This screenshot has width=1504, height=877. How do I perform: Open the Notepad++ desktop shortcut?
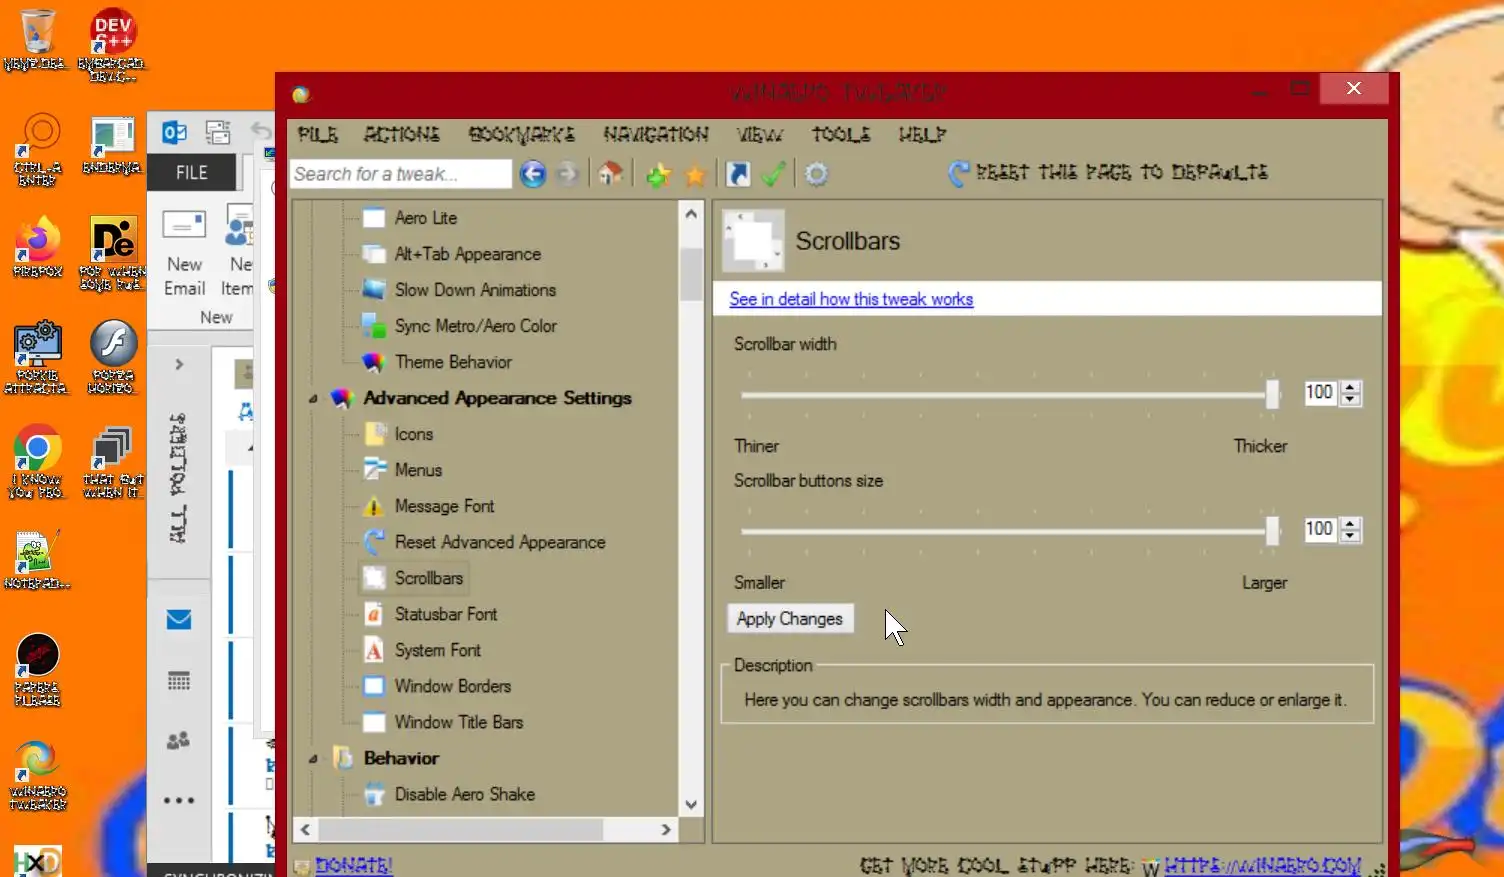pyautogui.click(x=37, y=559)
